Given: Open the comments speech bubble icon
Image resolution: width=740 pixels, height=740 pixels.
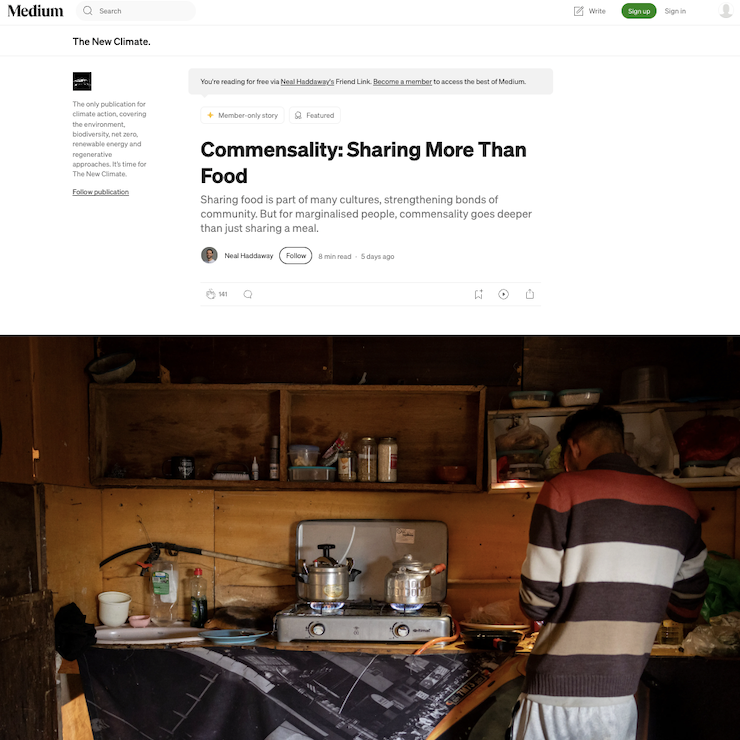Looking at the screenshot, I should tap(248, 294).
